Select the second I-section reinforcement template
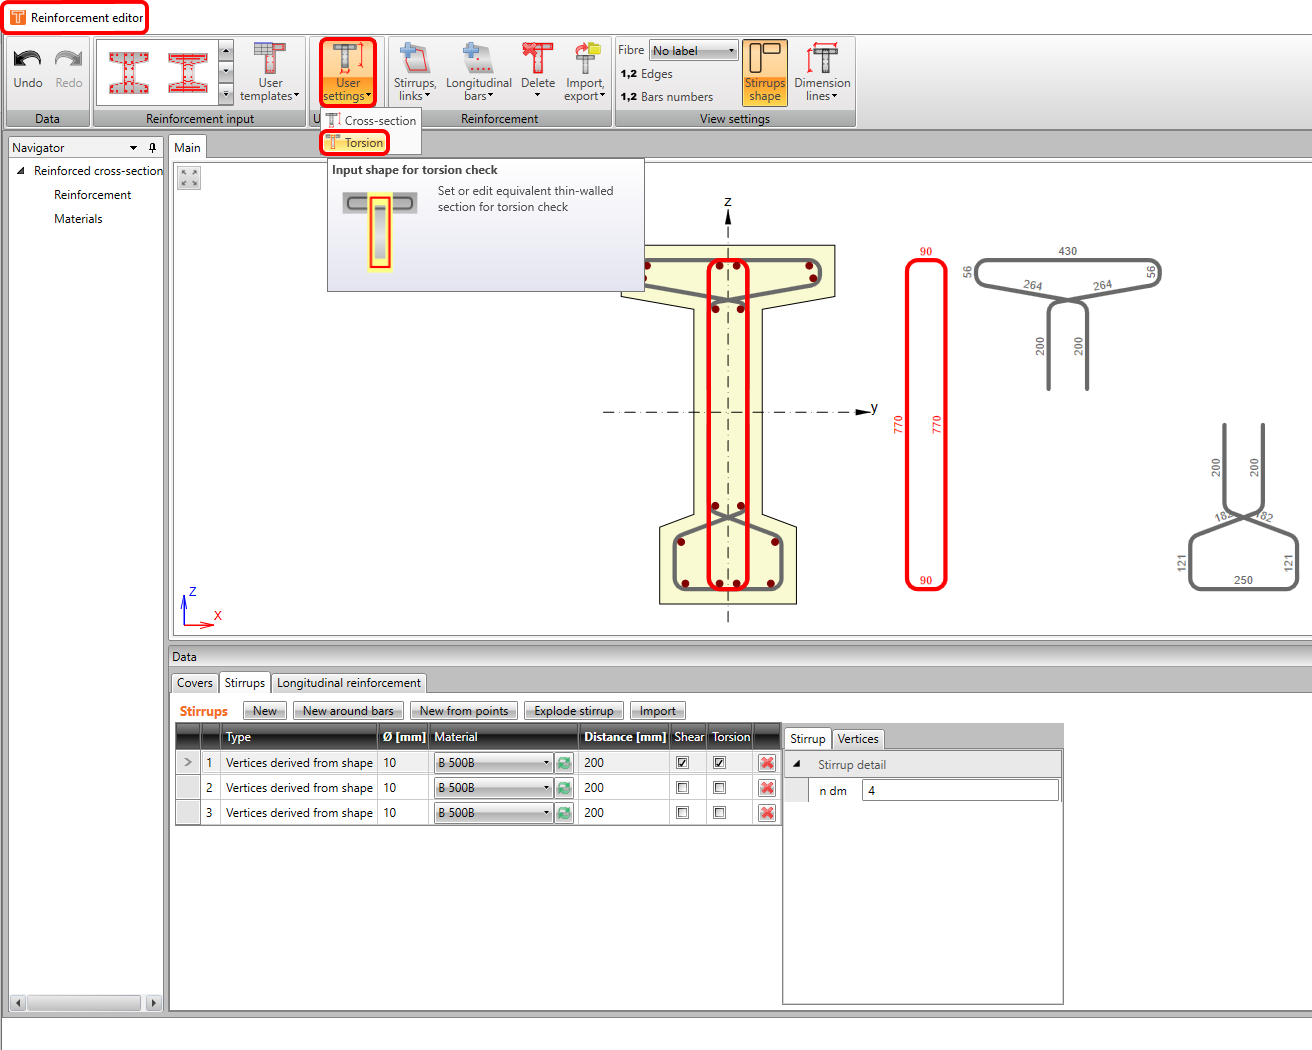The width and height of the screenshot is (1312, 1050). click(187, 73)
